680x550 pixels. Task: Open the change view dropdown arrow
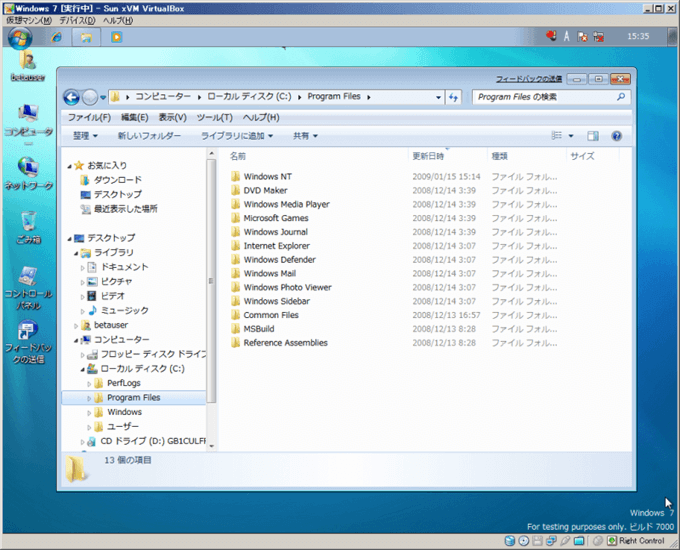point(571,136)
